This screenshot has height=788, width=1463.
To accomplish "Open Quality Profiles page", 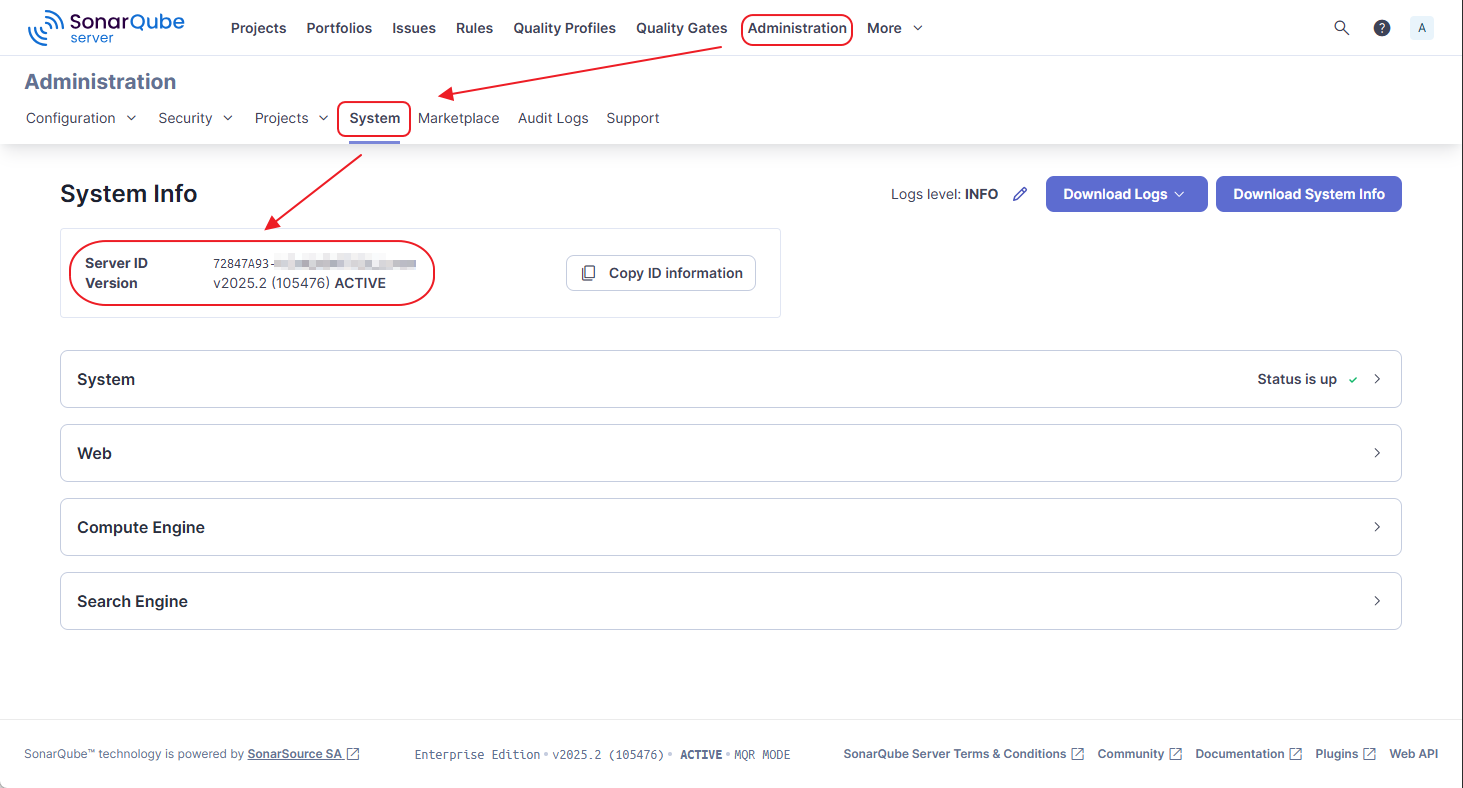I will click(565, 28).
